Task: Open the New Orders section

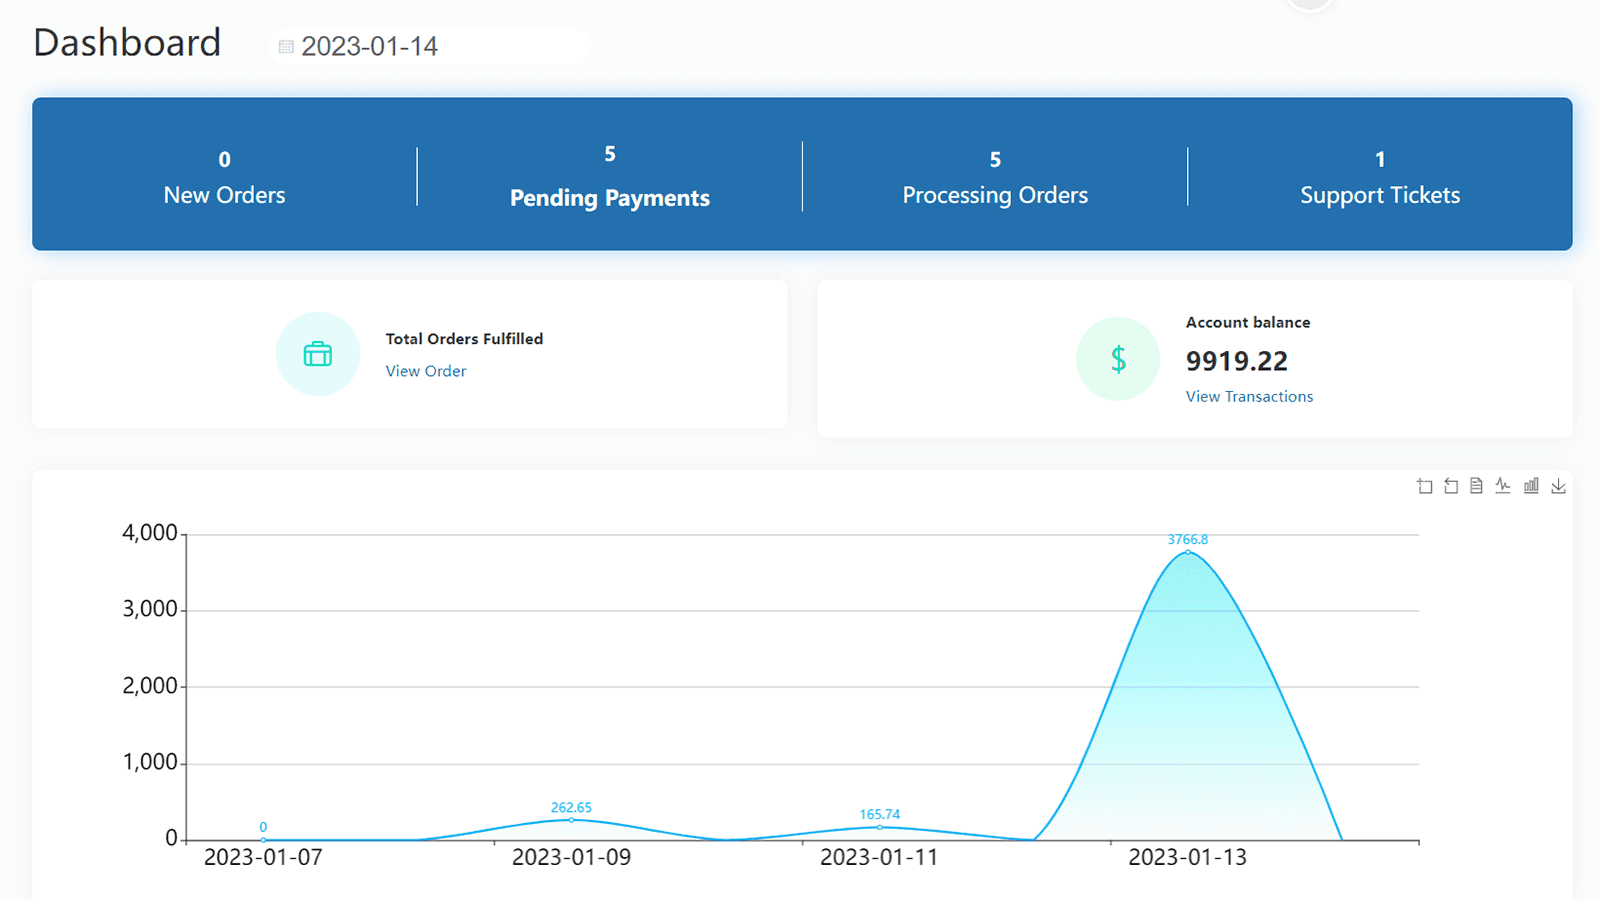Action: tap(224, 178)
